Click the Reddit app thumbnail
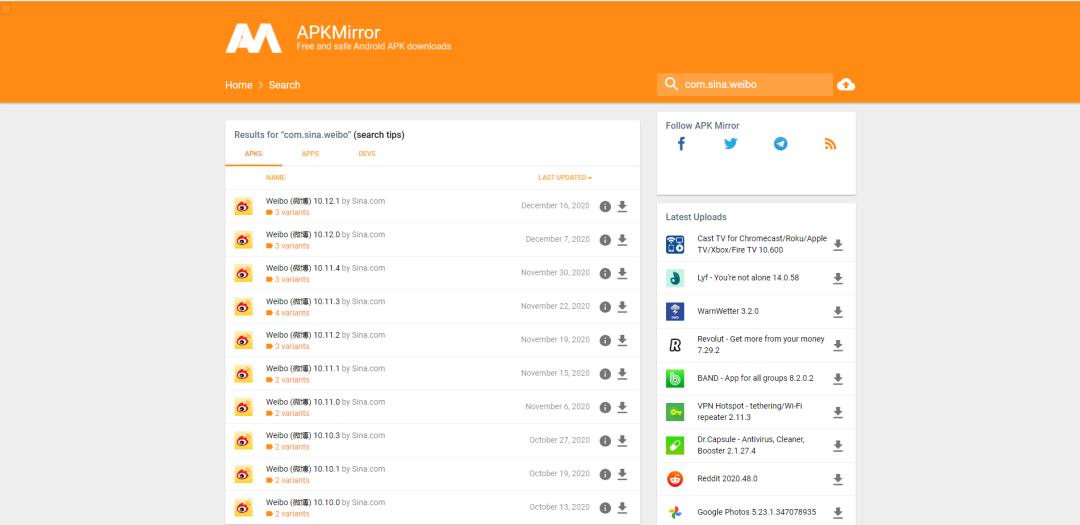Viewport: 1080px width, 525px height. pyautogui.click(x=675, y=479)
